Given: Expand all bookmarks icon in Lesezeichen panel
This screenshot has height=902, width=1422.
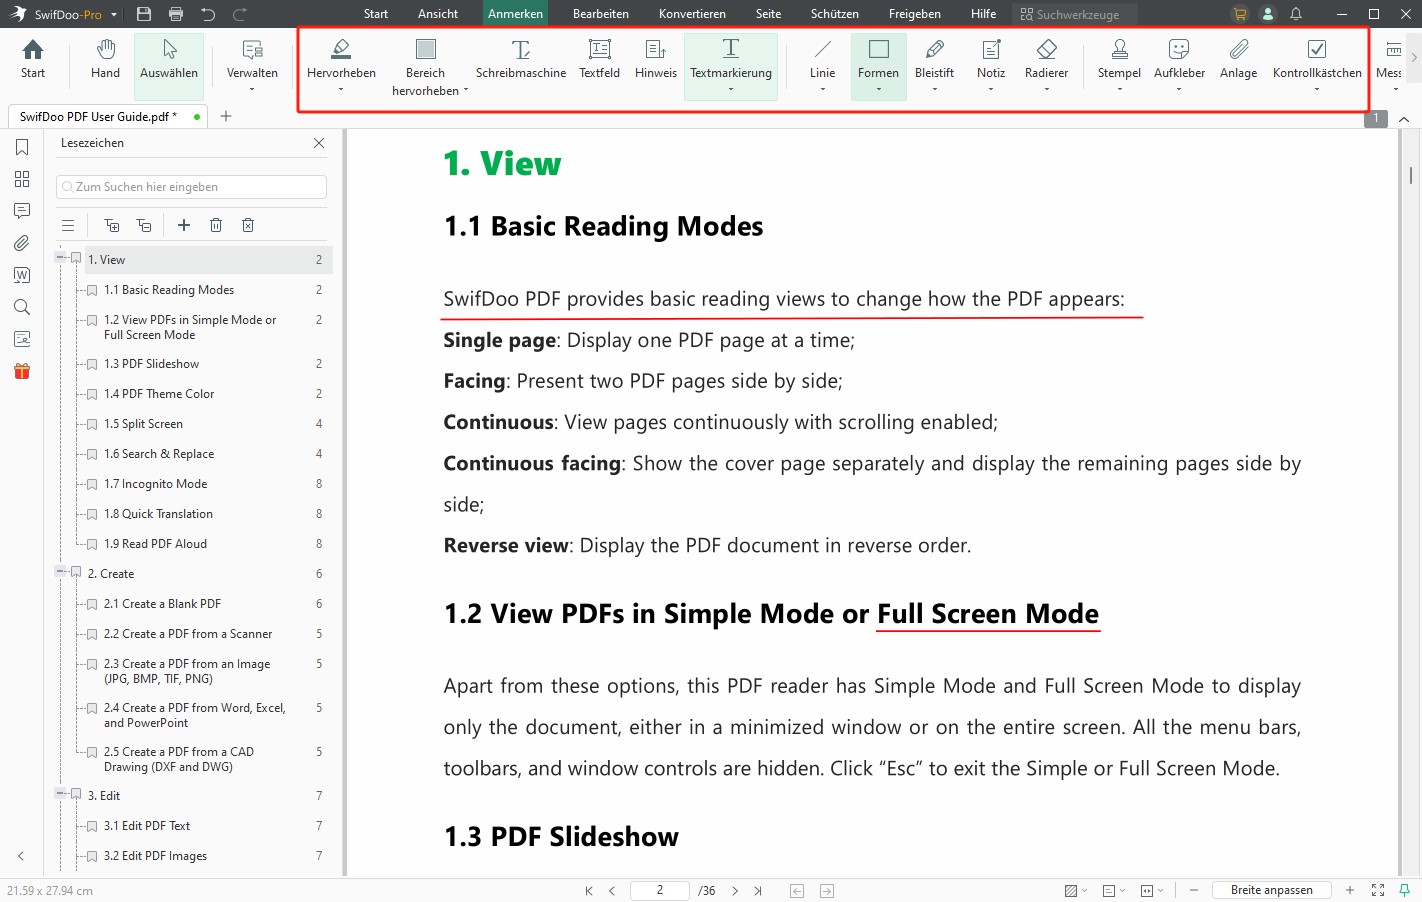Looking at the screenshot, I should 112,225.
